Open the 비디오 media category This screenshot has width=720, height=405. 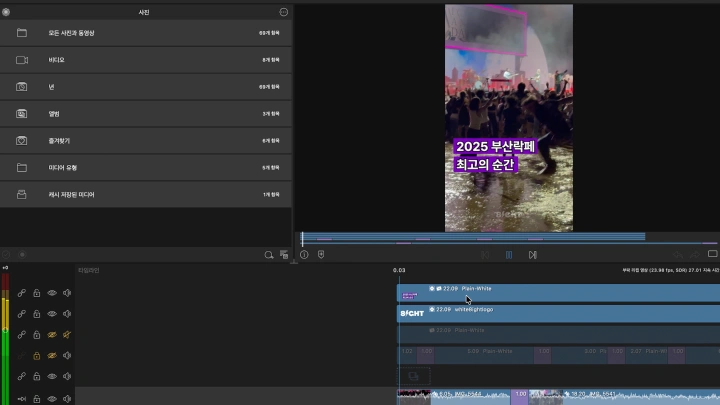coord(55,60)
